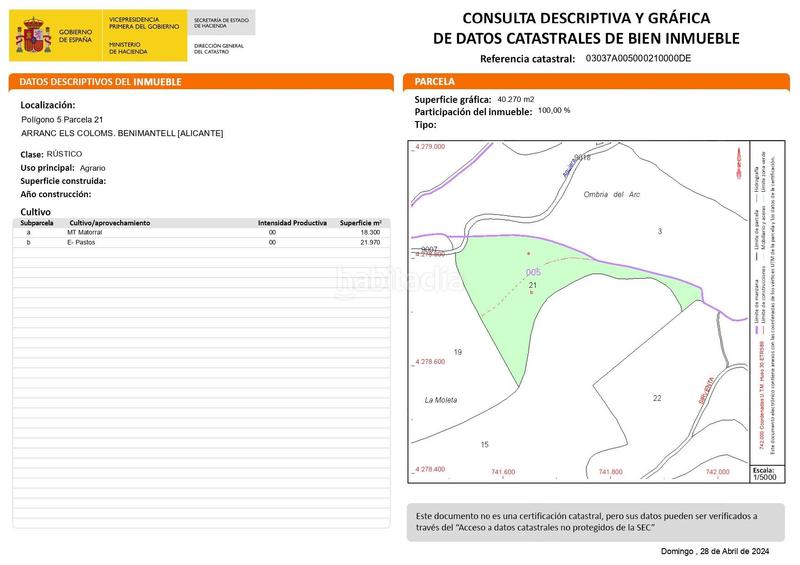Click the Cultivo/aprovechamiento column header
The height and width of the screenshot is (565, 800).
point(109,222)
